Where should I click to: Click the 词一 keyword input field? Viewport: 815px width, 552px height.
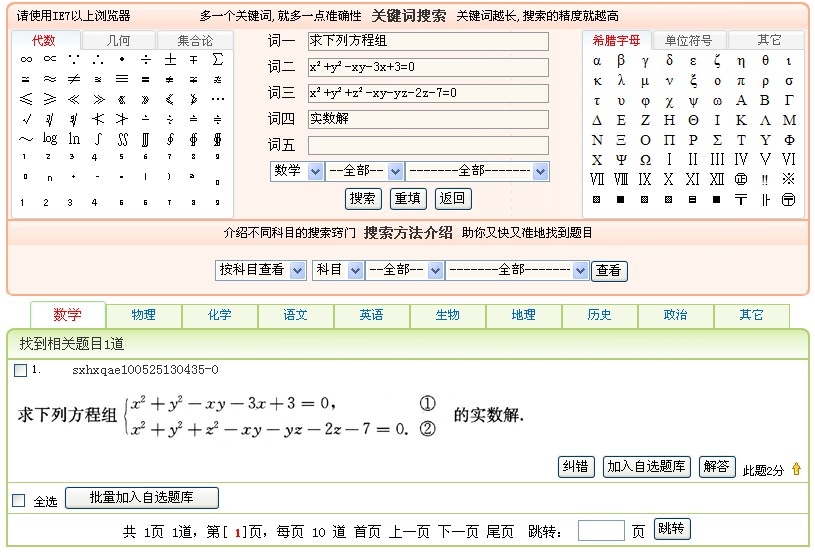428,41
